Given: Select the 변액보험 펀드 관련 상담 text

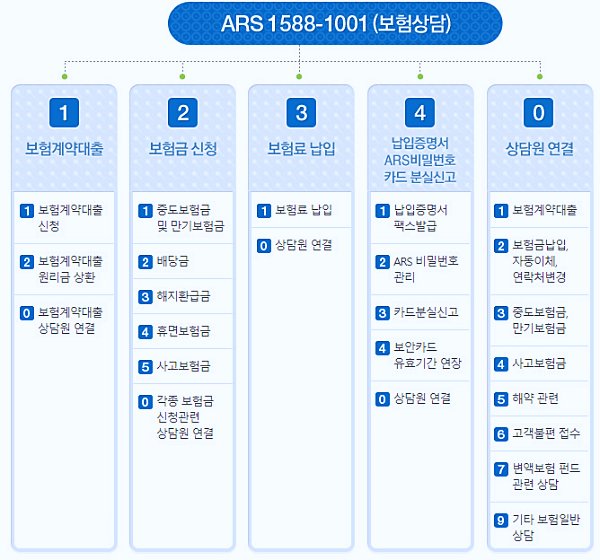Looking at the screenshot, I should point(546,476).
